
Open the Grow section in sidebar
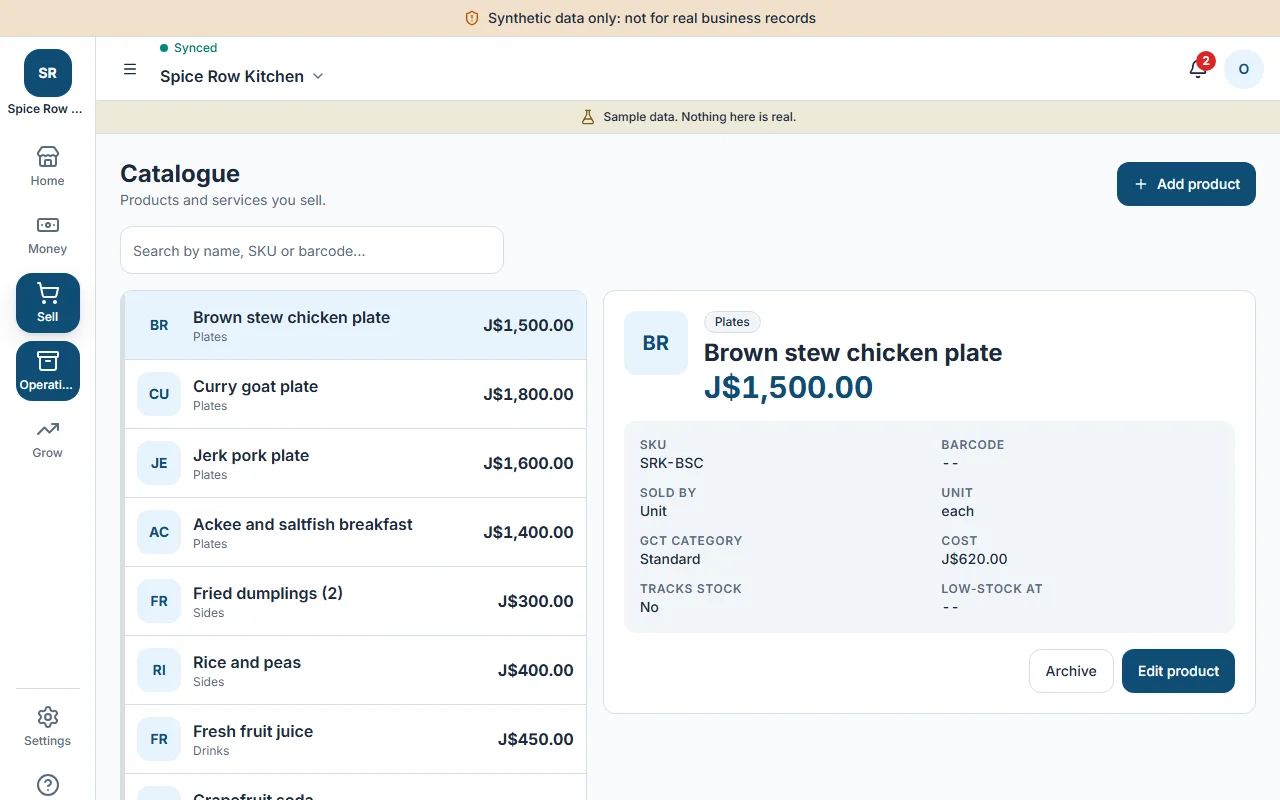[x=47, y=439]
